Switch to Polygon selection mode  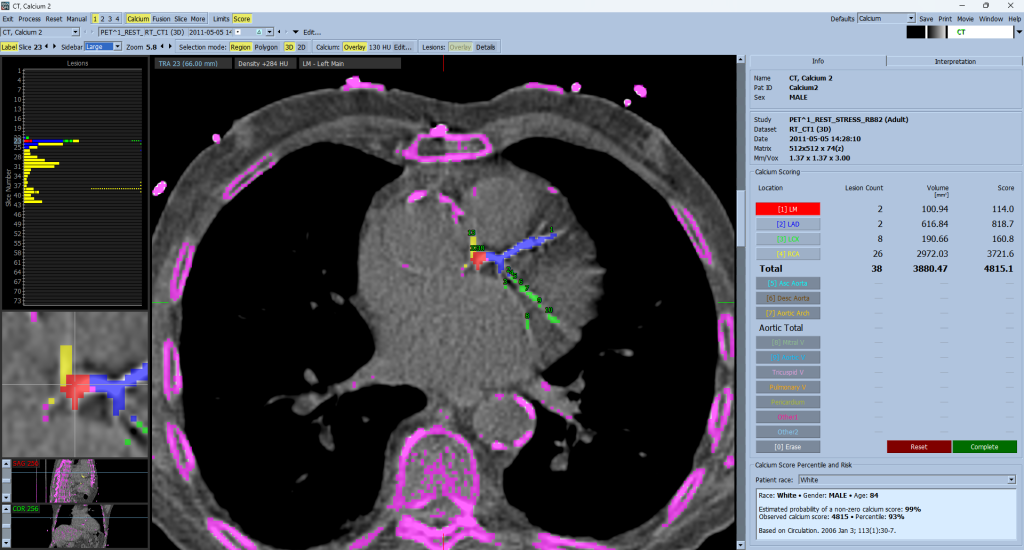pyautogui.click(x=266, y=47)
